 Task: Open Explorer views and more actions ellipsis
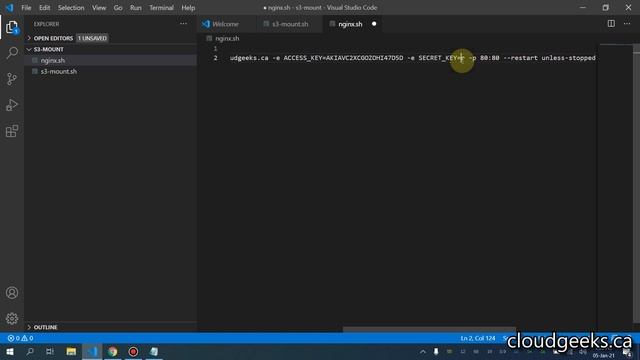(x=183, y=24)
